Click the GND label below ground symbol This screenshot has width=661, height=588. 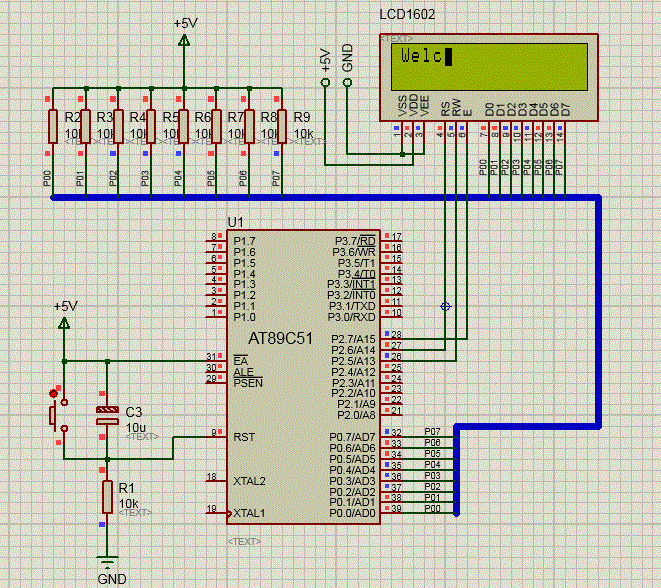[112, 579]
